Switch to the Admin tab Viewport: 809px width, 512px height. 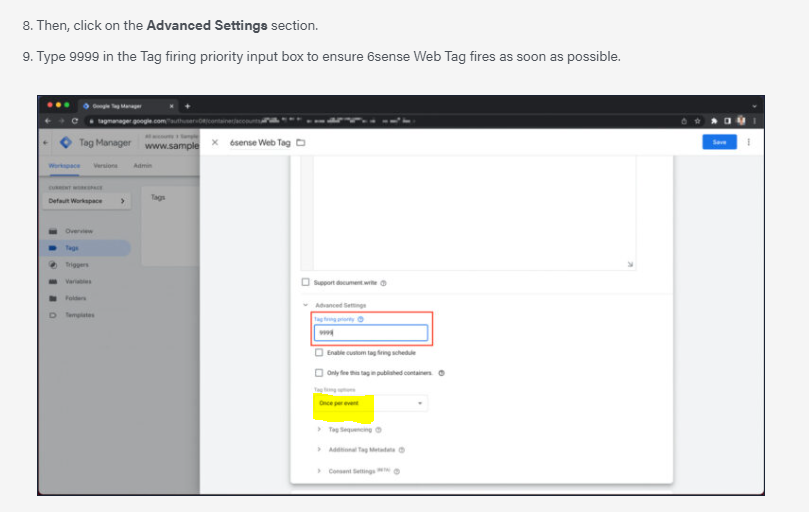142,166
